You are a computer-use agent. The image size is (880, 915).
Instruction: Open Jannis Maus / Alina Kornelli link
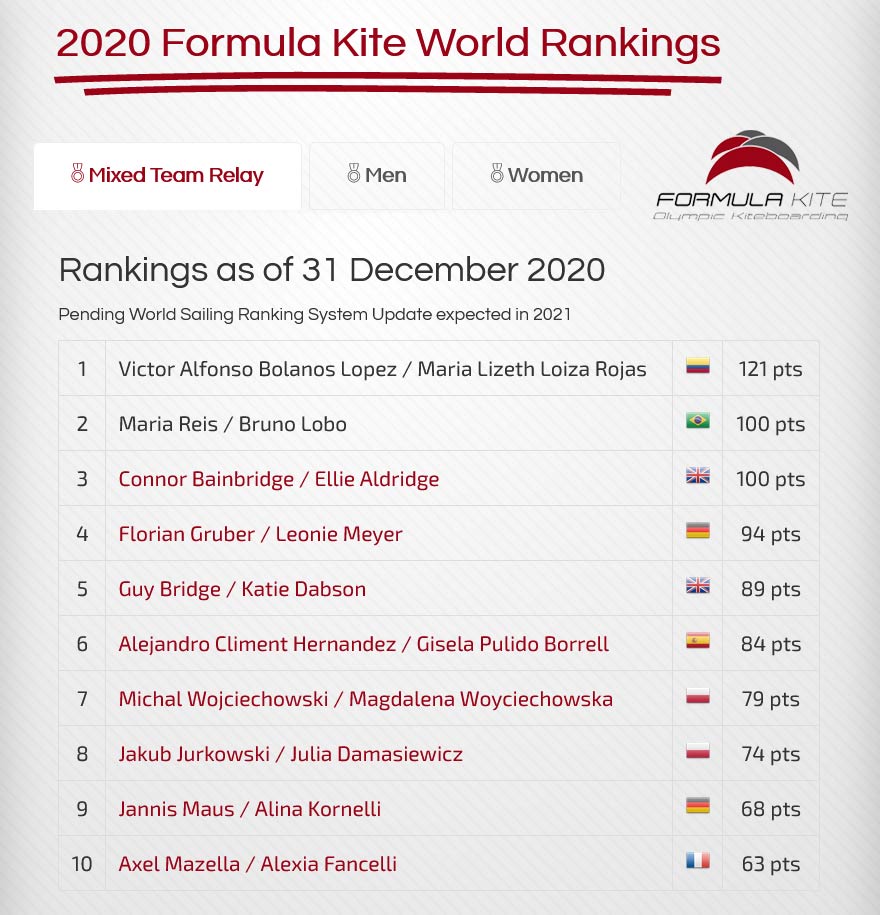(x=250, y=809)
